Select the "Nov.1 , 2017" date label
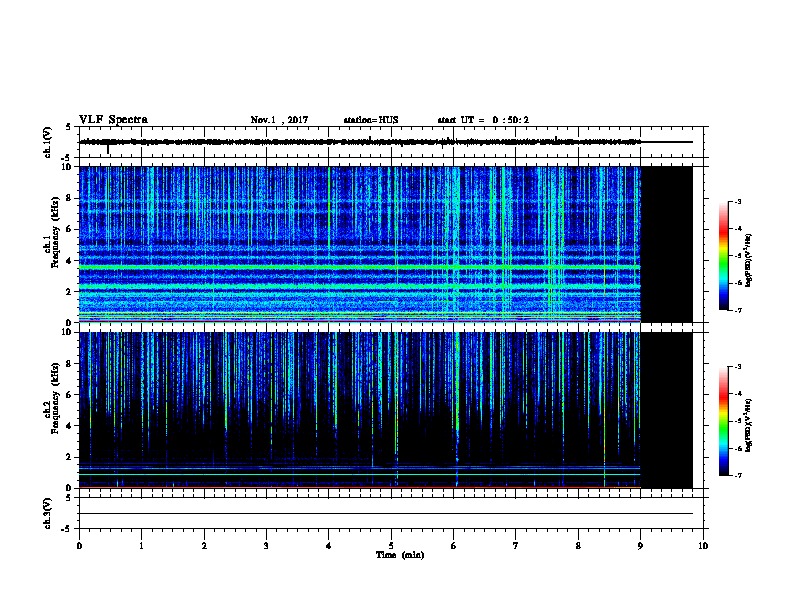Viewport: 792px width, 612px height. click(279, 120)
